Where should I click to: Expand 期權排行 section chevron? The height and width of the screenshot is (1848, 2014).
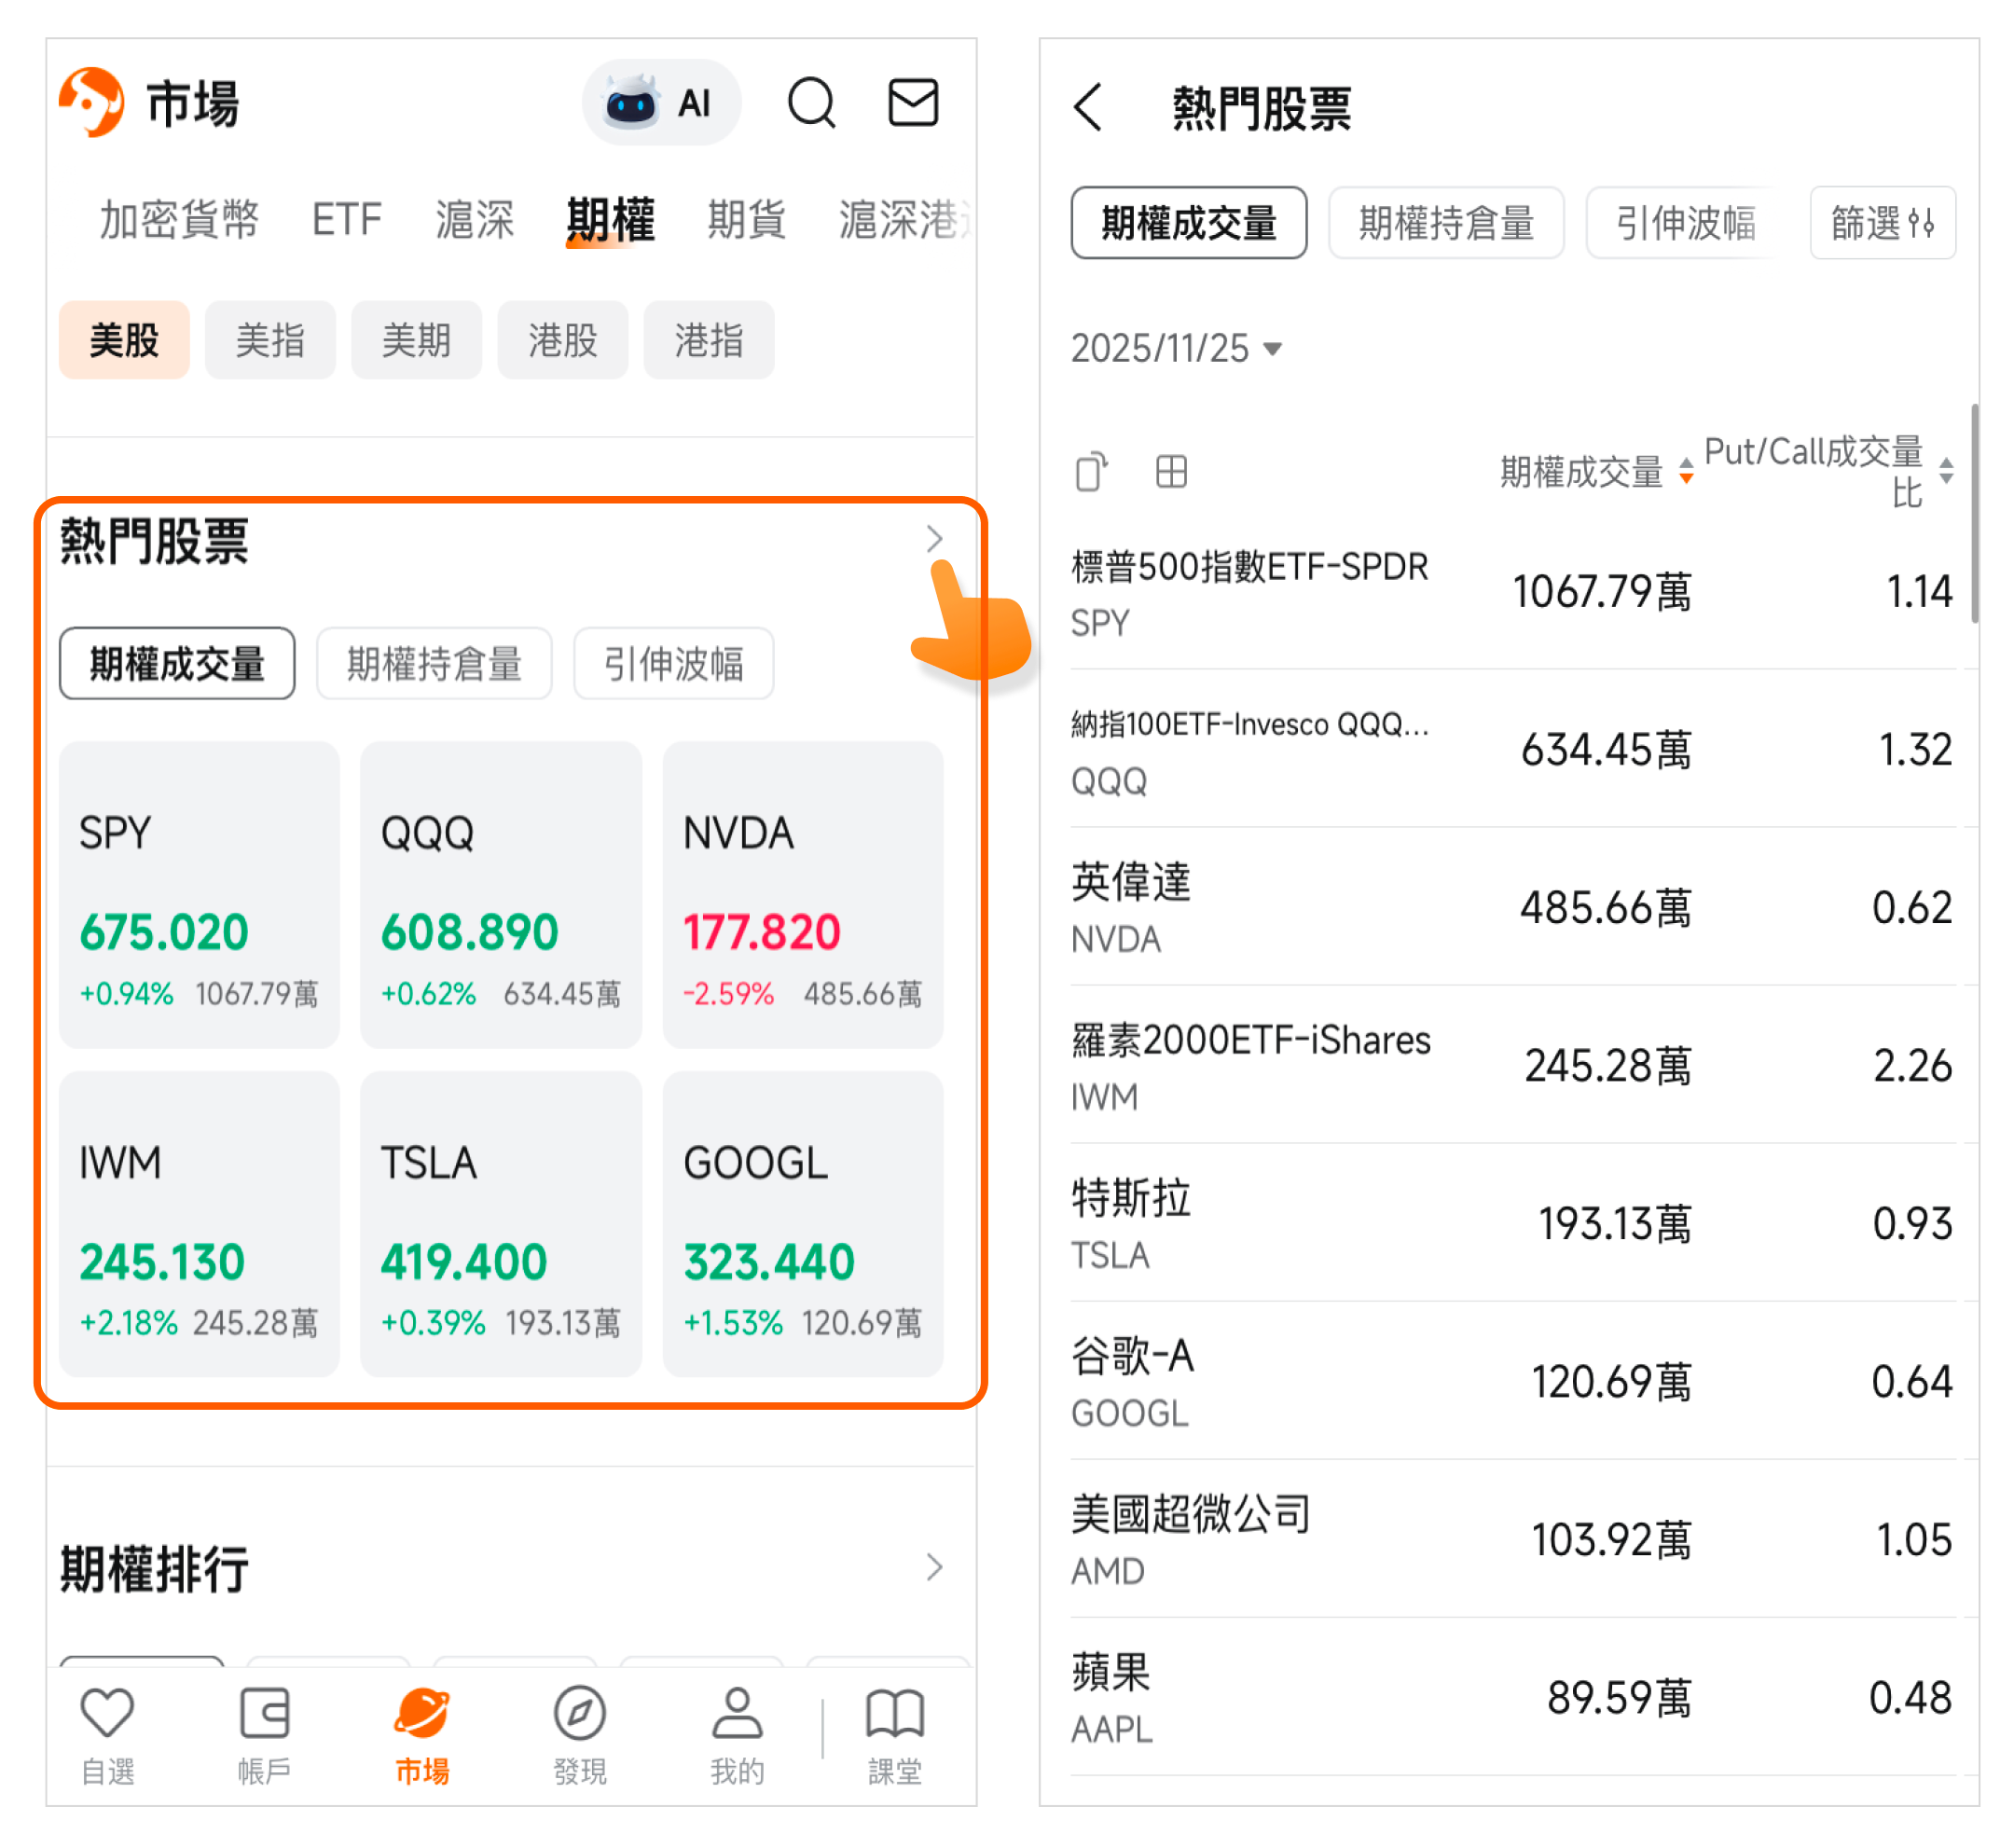933,1566
